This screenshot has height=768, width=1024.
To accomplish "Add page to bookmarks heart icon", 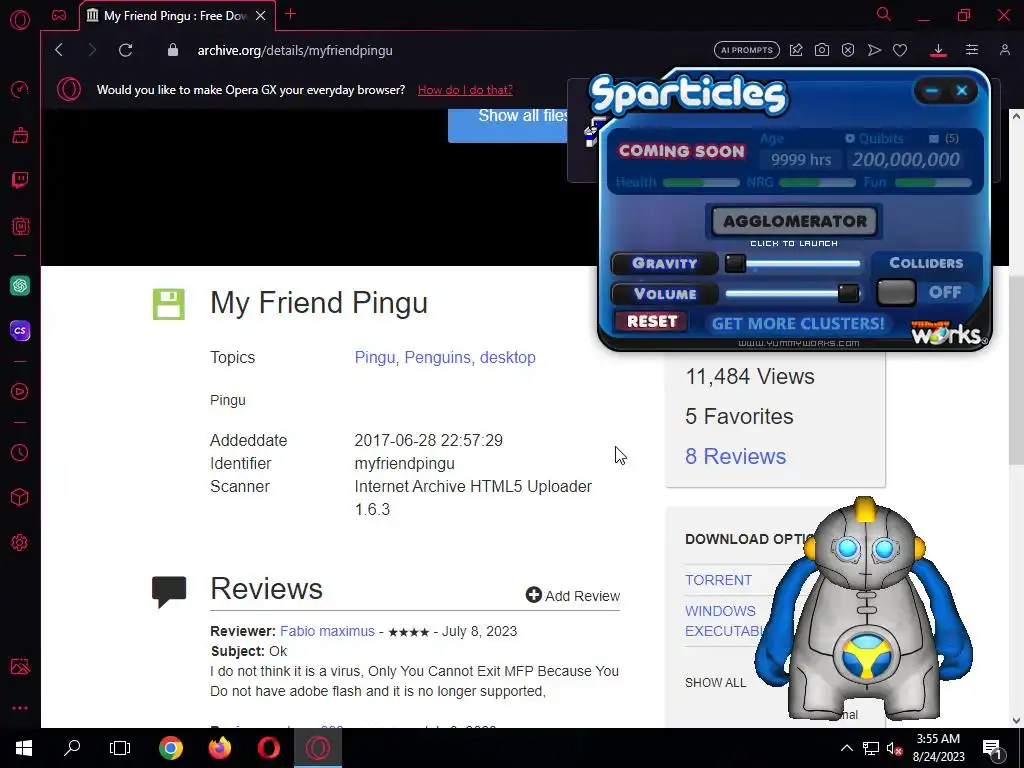I will [x=900, y=50].
